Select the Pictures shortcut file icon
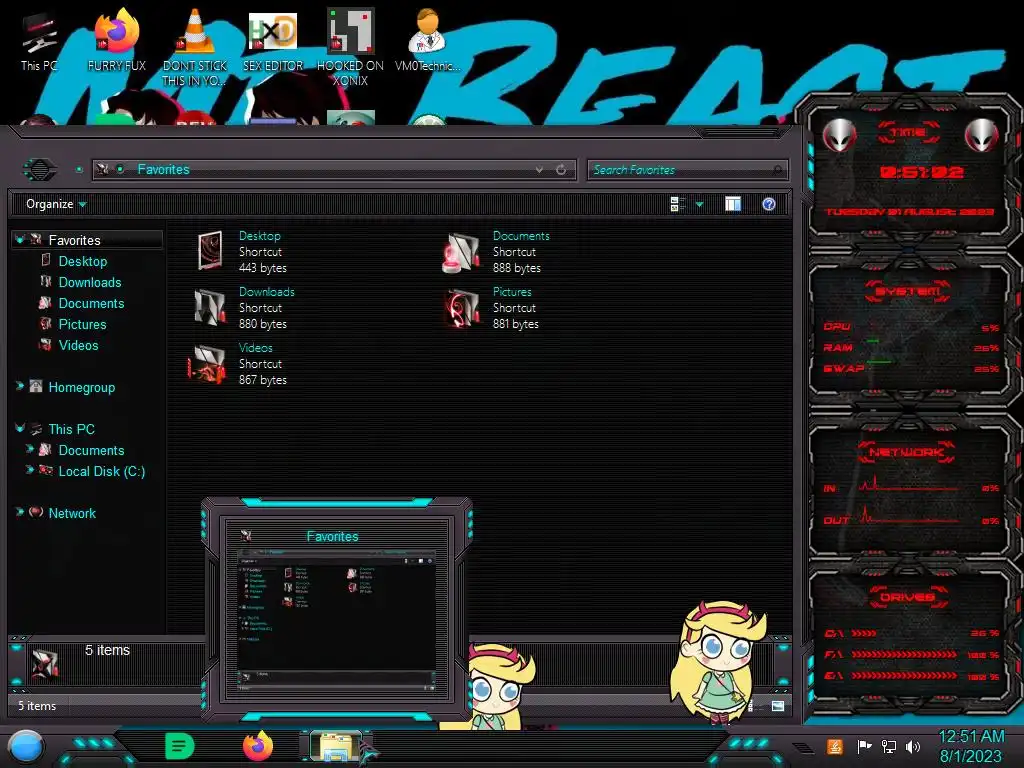 coord(462,308)
